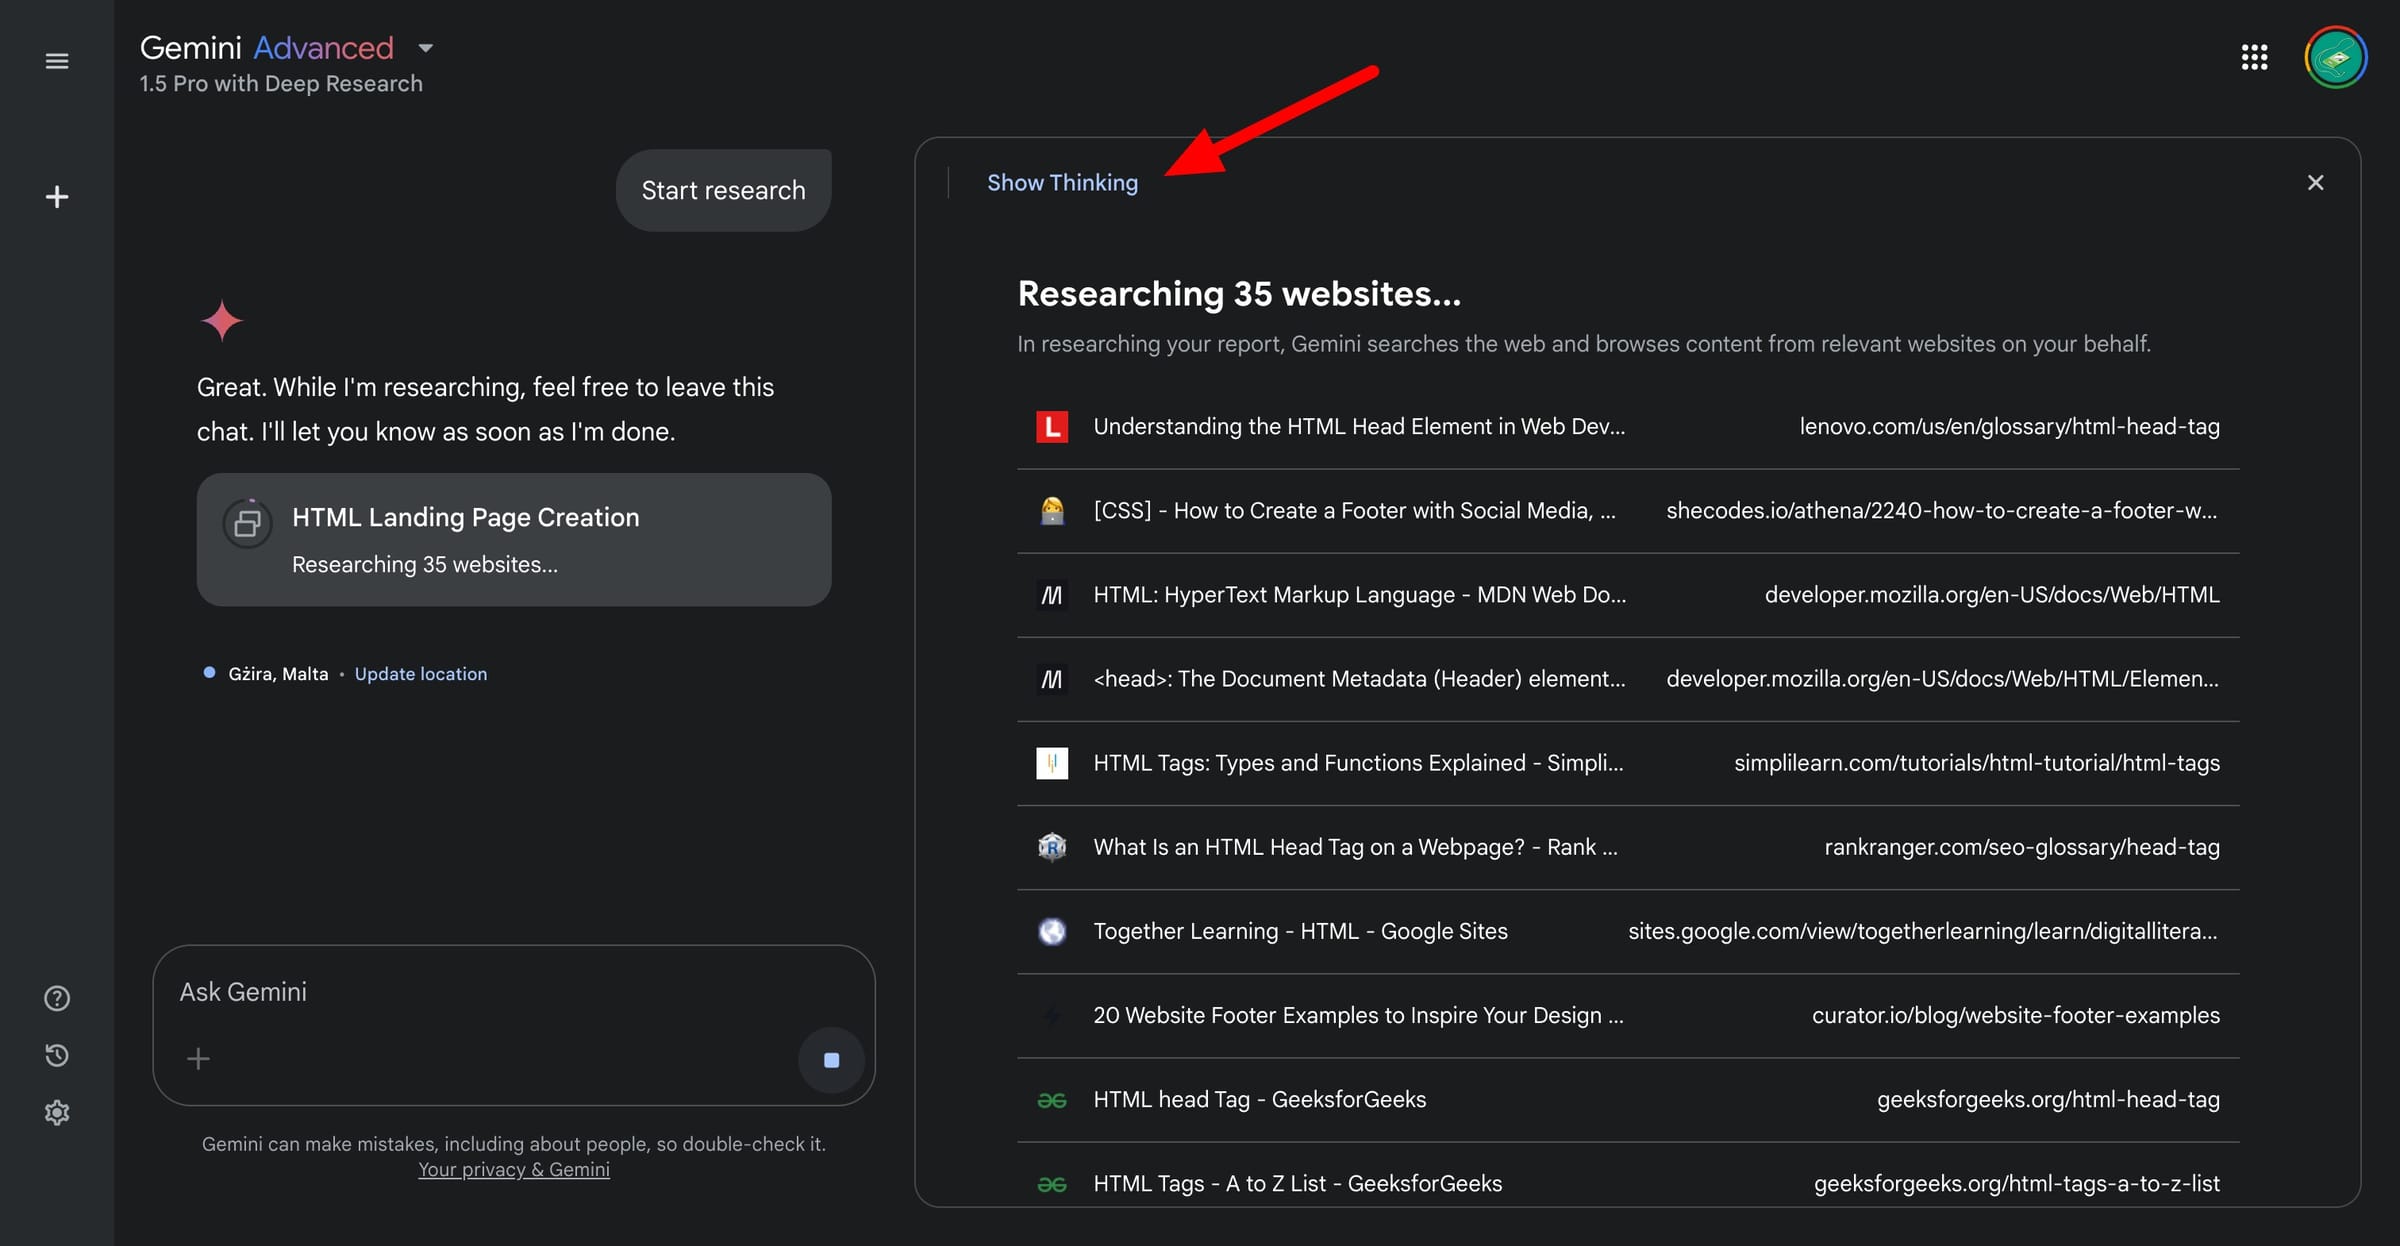Viewport: 2400px width, 1246px height.
Task: Open the Google account avatar menu
Action: point(2335,57)
